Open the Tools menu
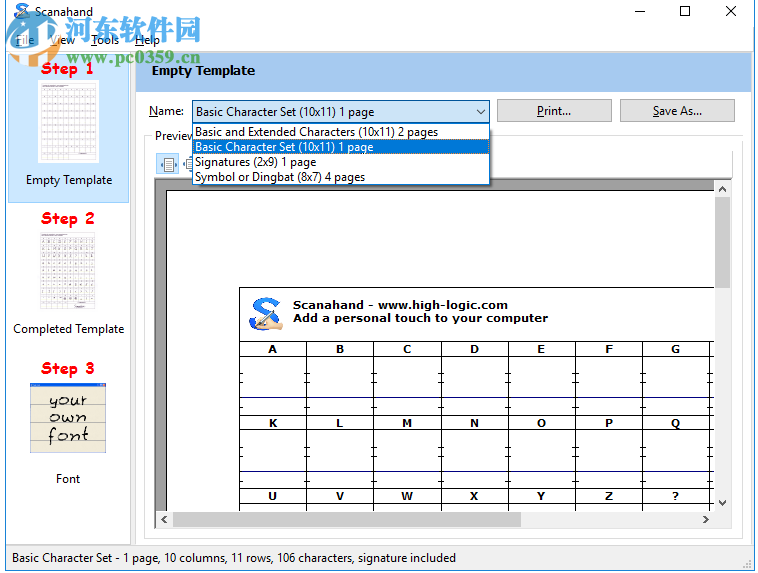Image resolution: width=758 pixels, height=573 pixels. (x=105, y=40)
